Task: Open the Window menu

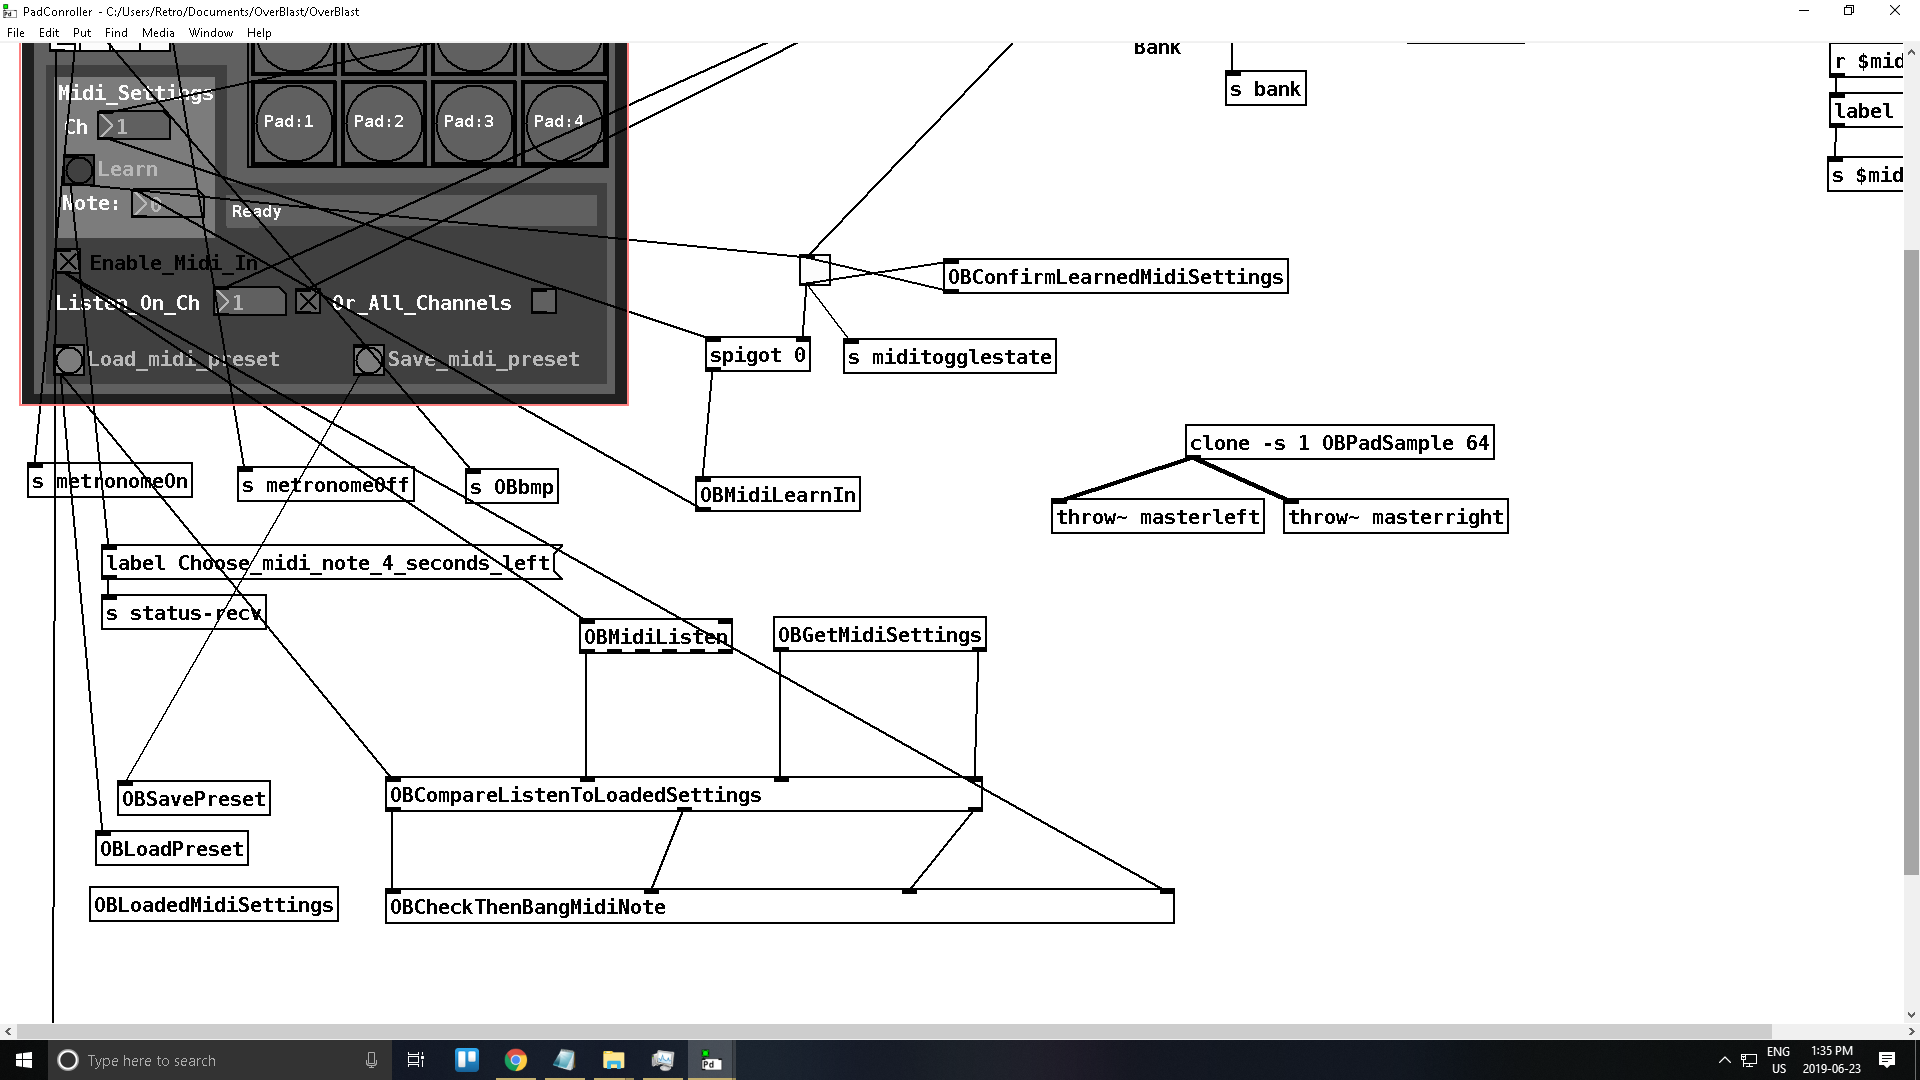Action: pyautogui.click(x=211, y=32)
